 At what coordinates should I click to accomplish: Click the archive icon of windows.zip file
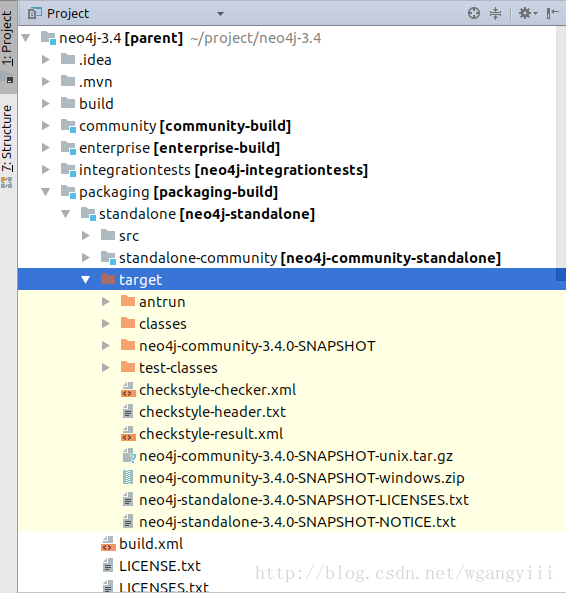pos(128,477)
